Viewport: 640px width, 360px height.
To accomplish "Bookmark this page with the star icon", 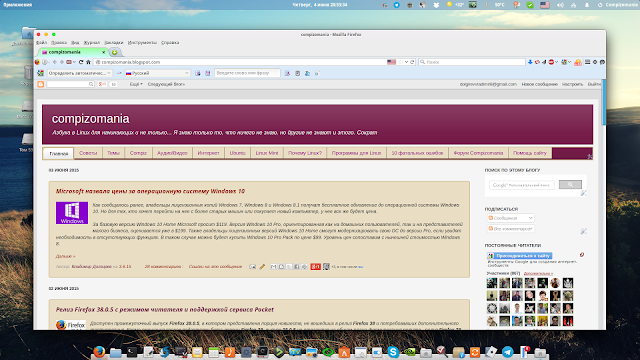I will [x=400, y=62].
